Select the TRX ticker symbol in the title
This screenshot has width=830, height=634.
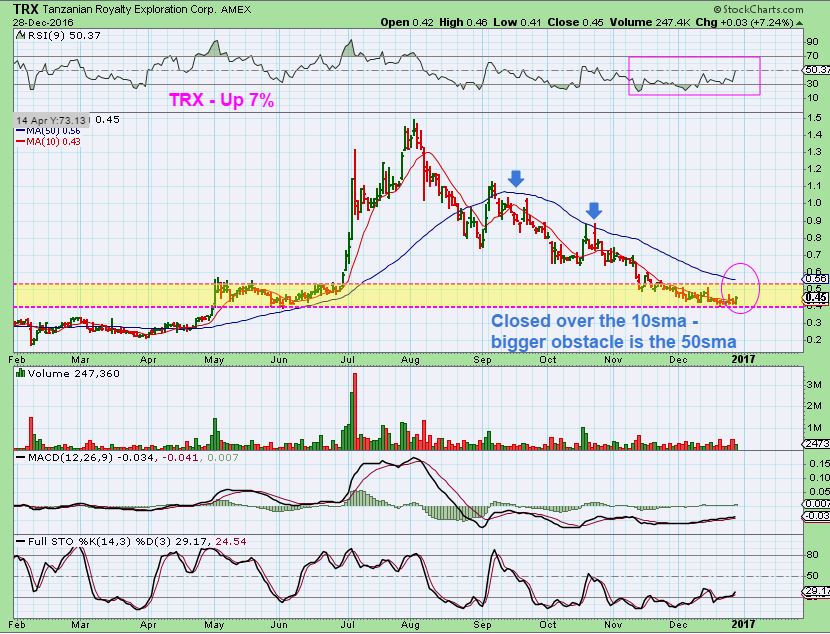[x=25, y=9]
